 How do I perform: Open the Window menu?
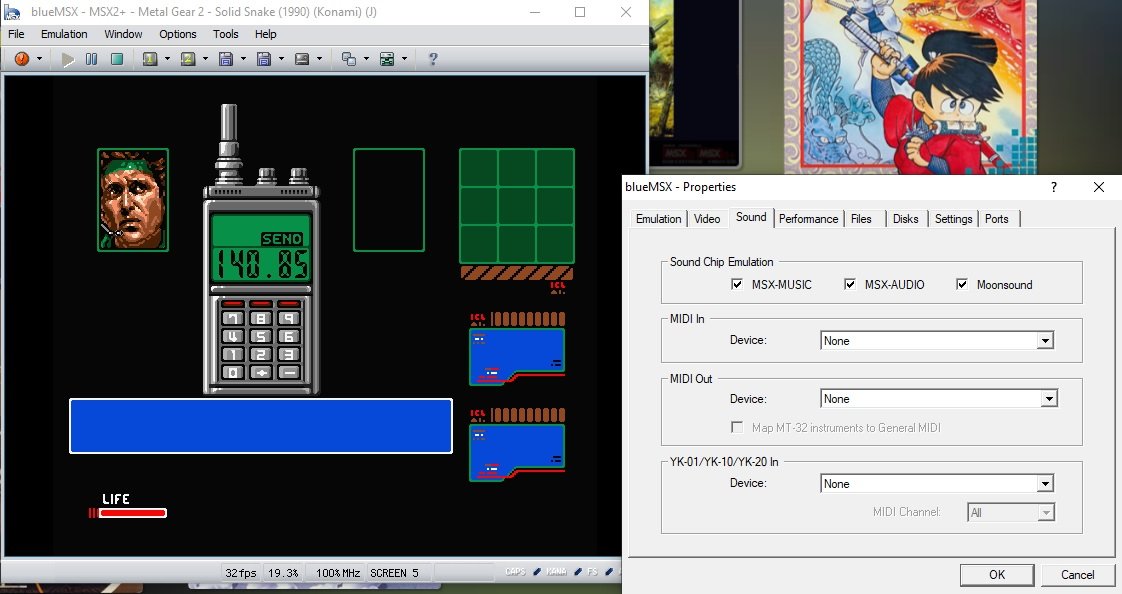[123, 34]
